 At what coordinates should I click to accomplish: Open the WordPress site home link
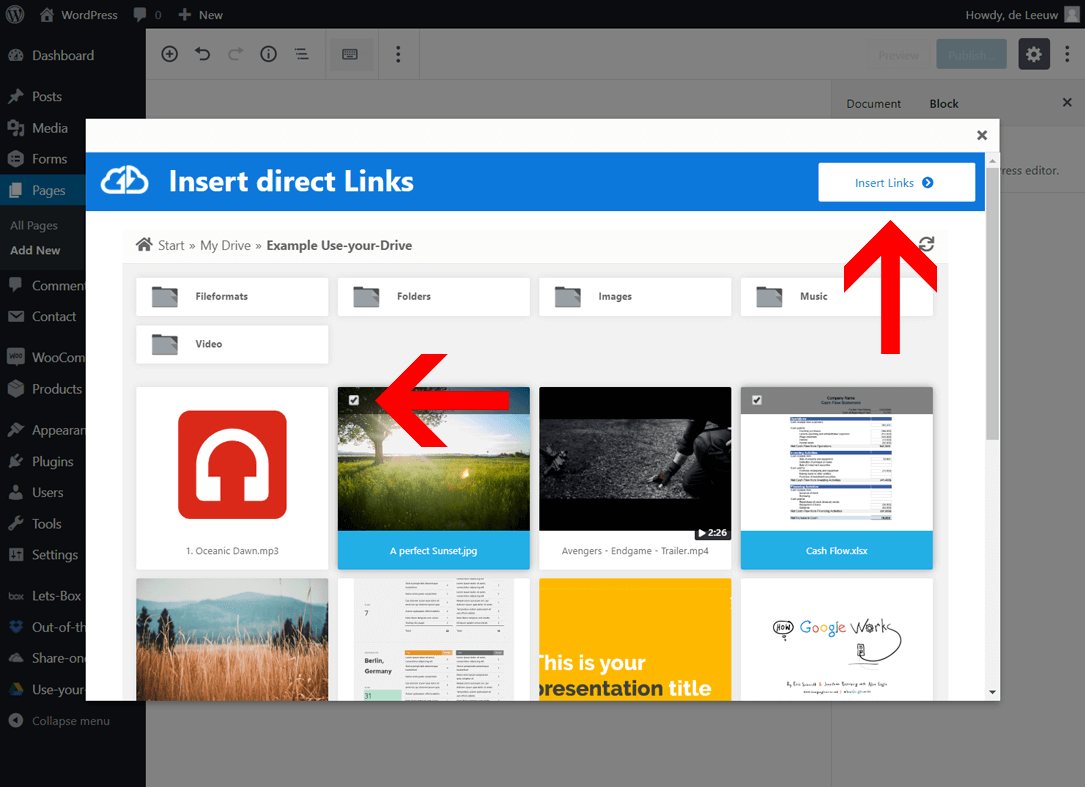click(x=78, y=15)
